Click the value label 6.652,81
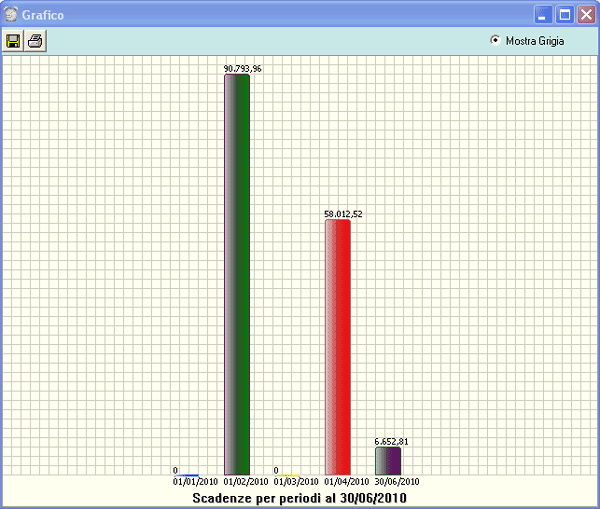 pos(391,441)
